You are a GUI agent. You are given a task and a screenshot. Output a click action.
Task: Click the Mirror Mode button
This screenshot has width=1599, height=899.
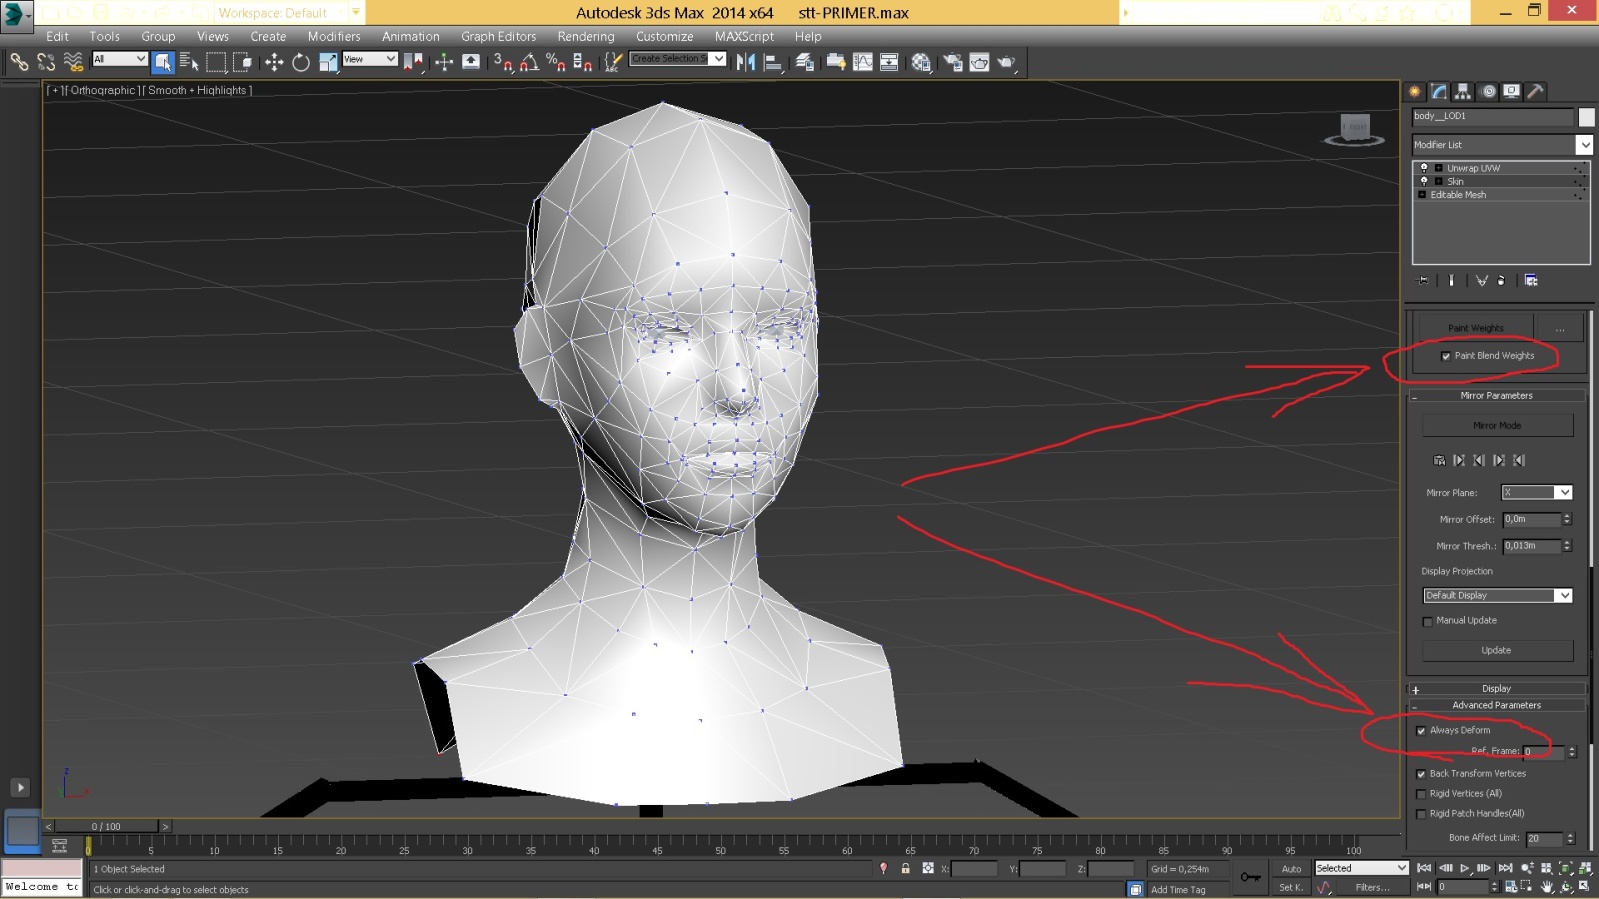point(1497,425)
